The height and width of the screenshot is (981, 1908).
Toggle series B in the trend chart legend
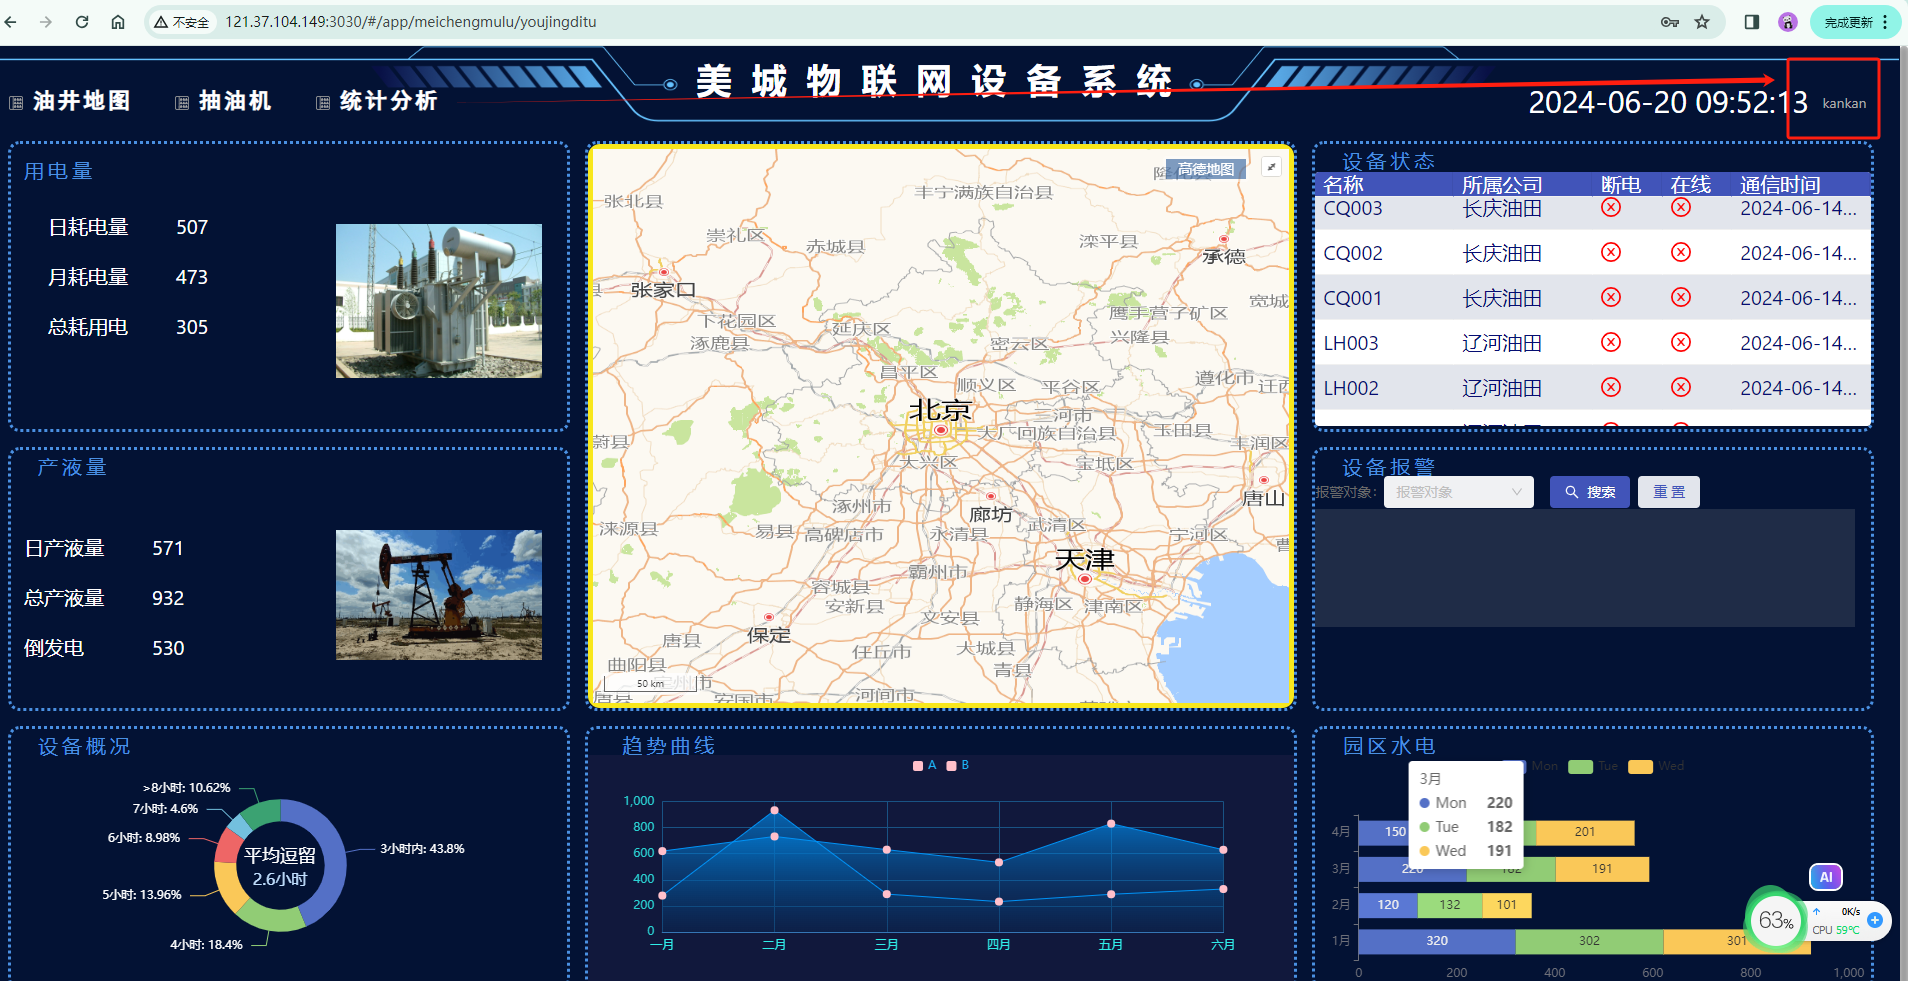958,765
